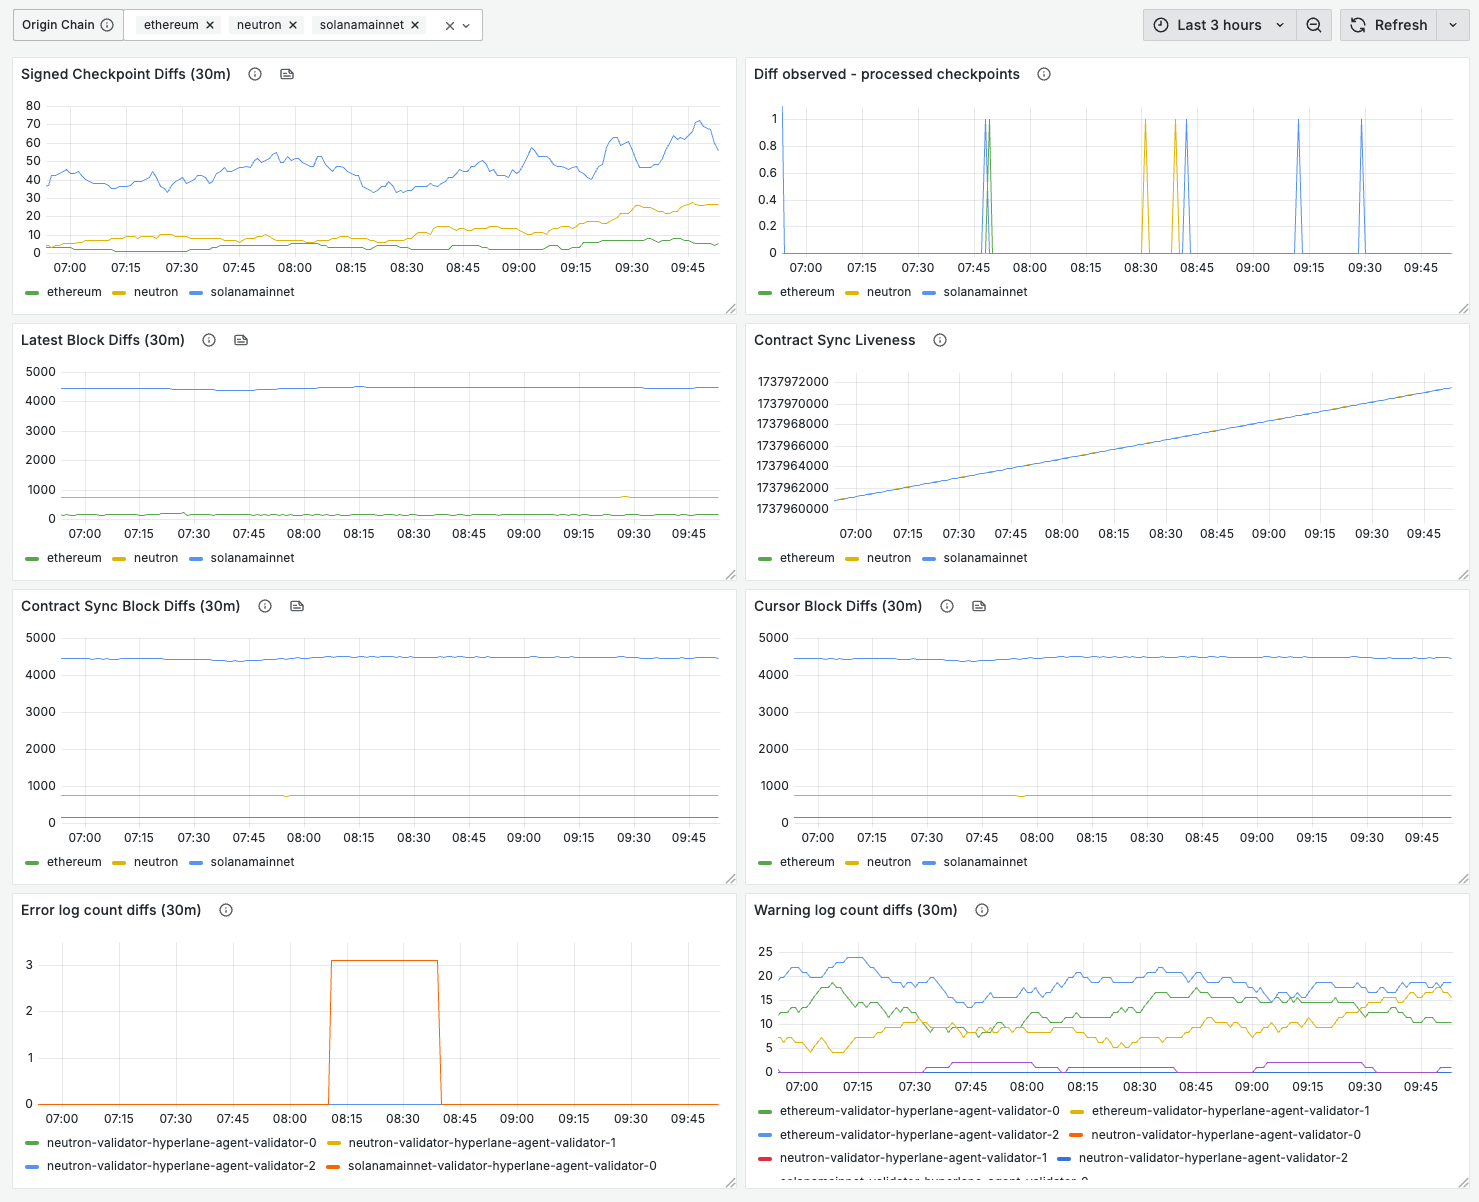Remove neutron from Origin Chain filter
Screen dimensions: 1479x1202
pos(293,25)
